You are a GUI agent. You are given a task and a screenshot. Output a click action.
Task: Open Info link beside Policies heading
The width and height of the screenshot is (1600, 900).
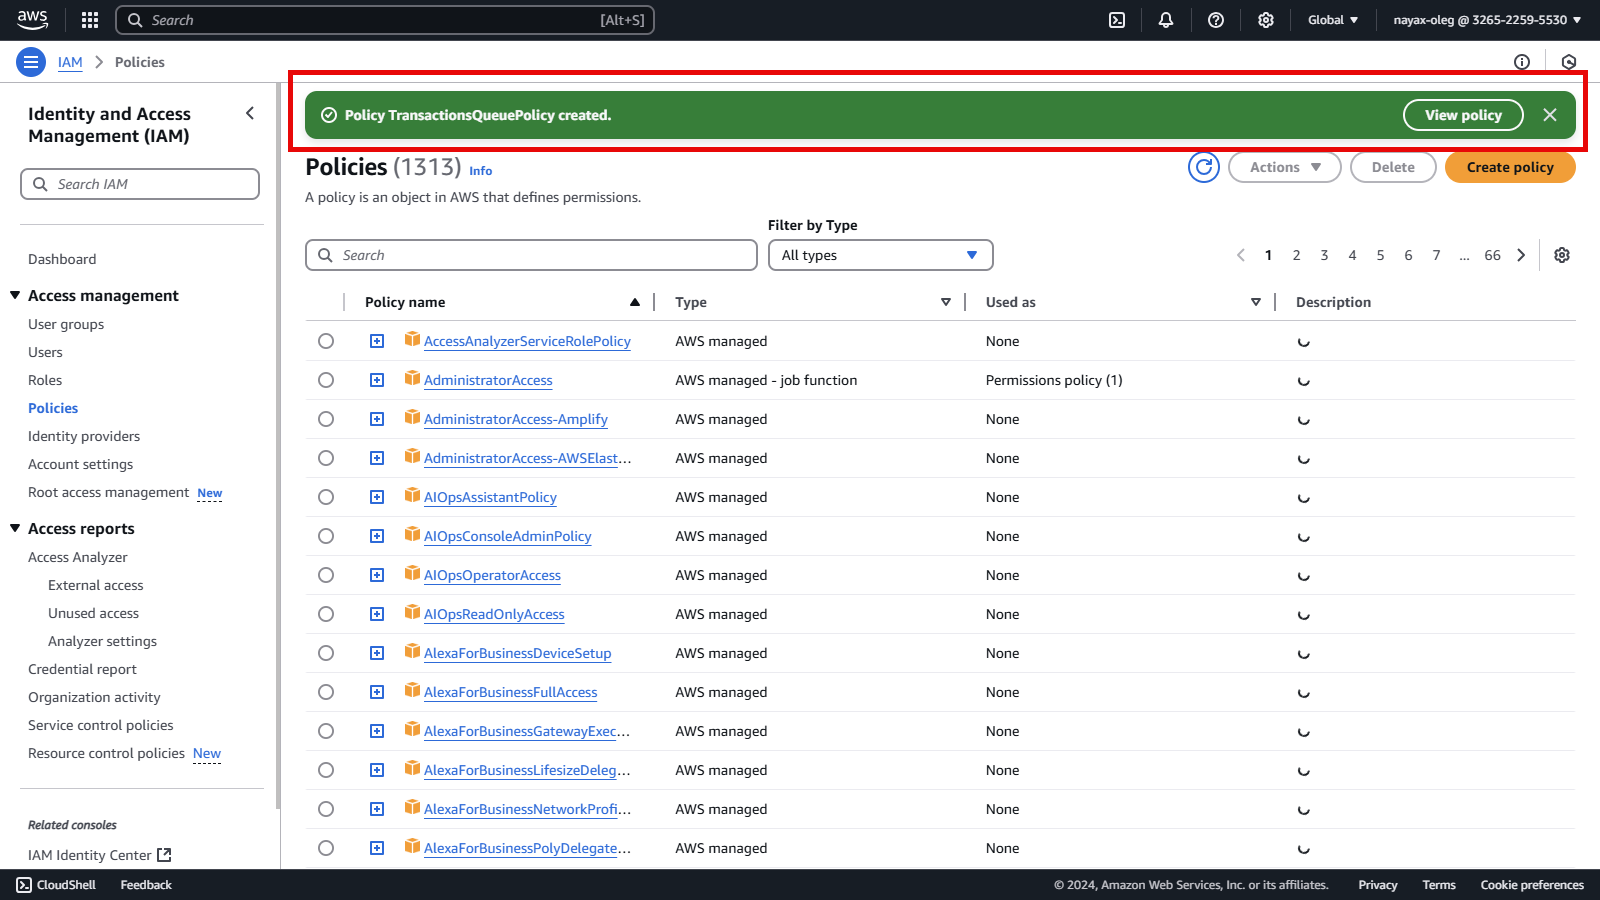481,171
